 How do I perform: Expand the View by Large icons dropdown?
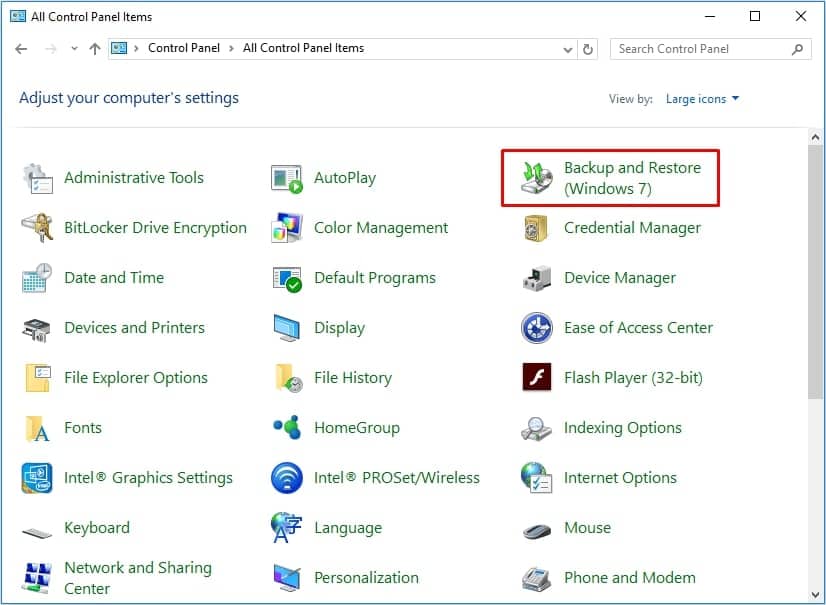pos(702,99)
